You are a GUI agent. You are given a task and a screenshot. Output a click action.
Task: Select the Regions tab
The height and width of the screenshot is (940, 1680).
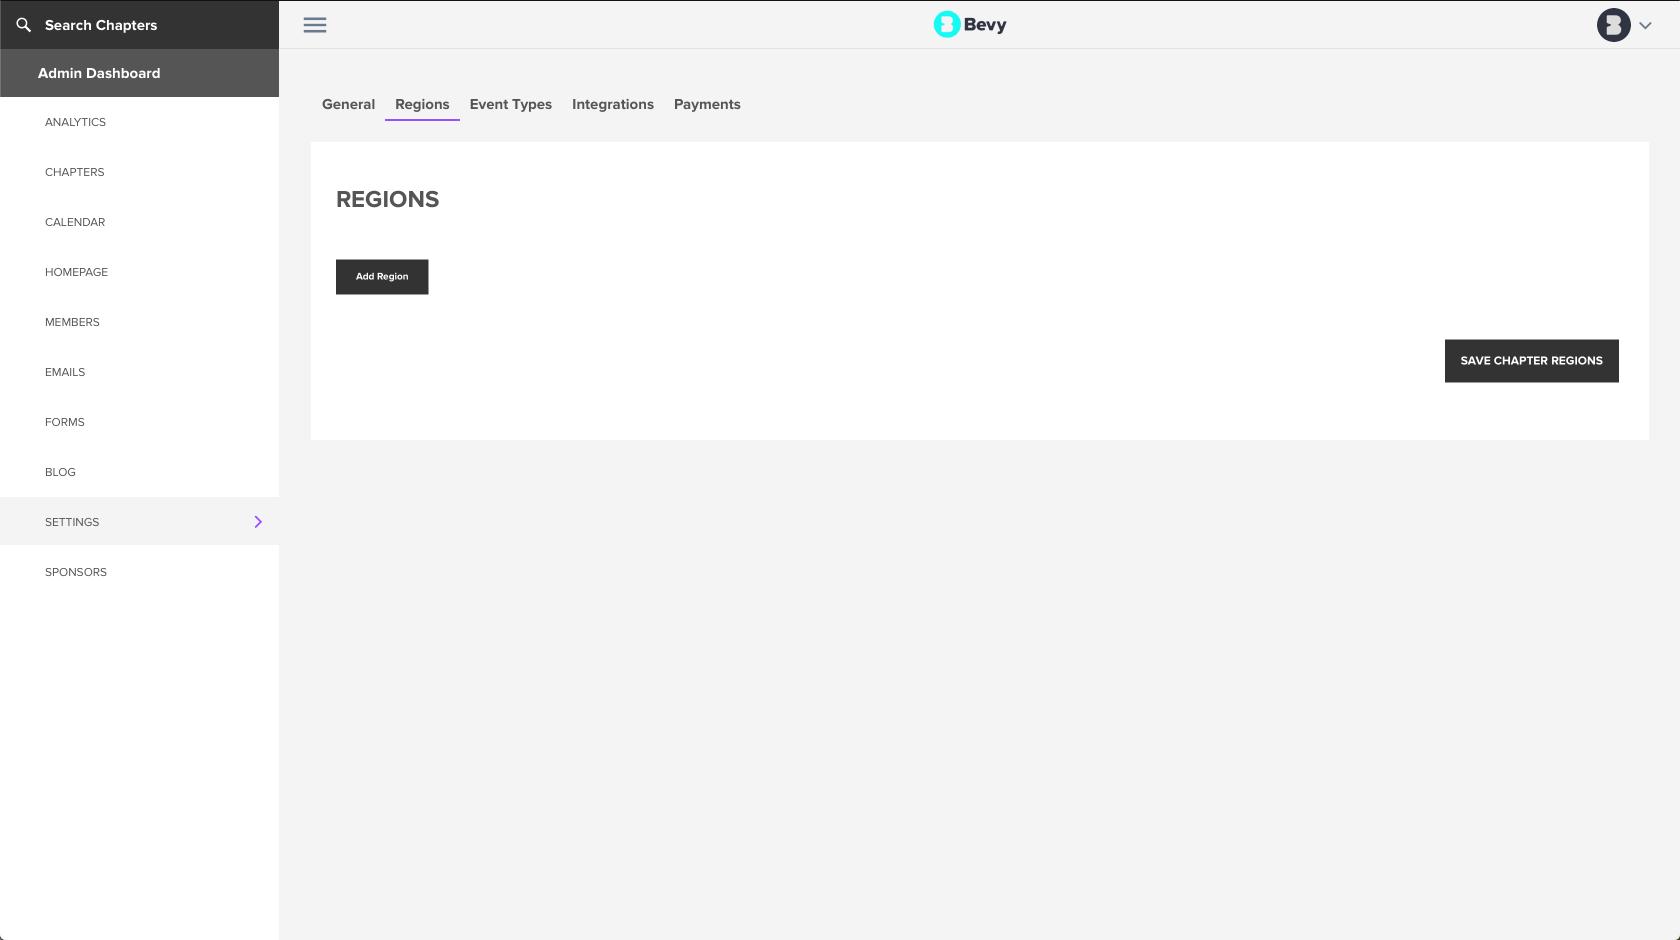click(422, 104)
